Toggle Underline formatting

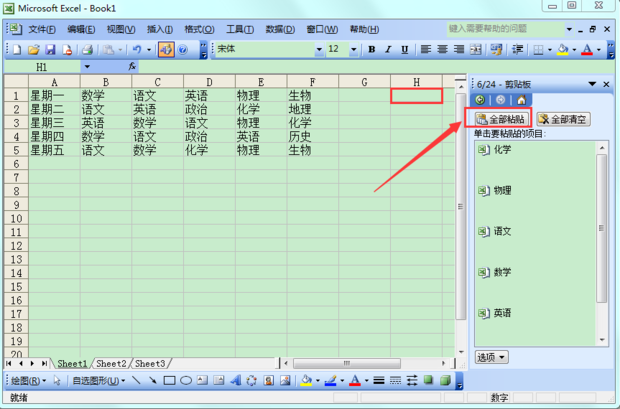405,49
